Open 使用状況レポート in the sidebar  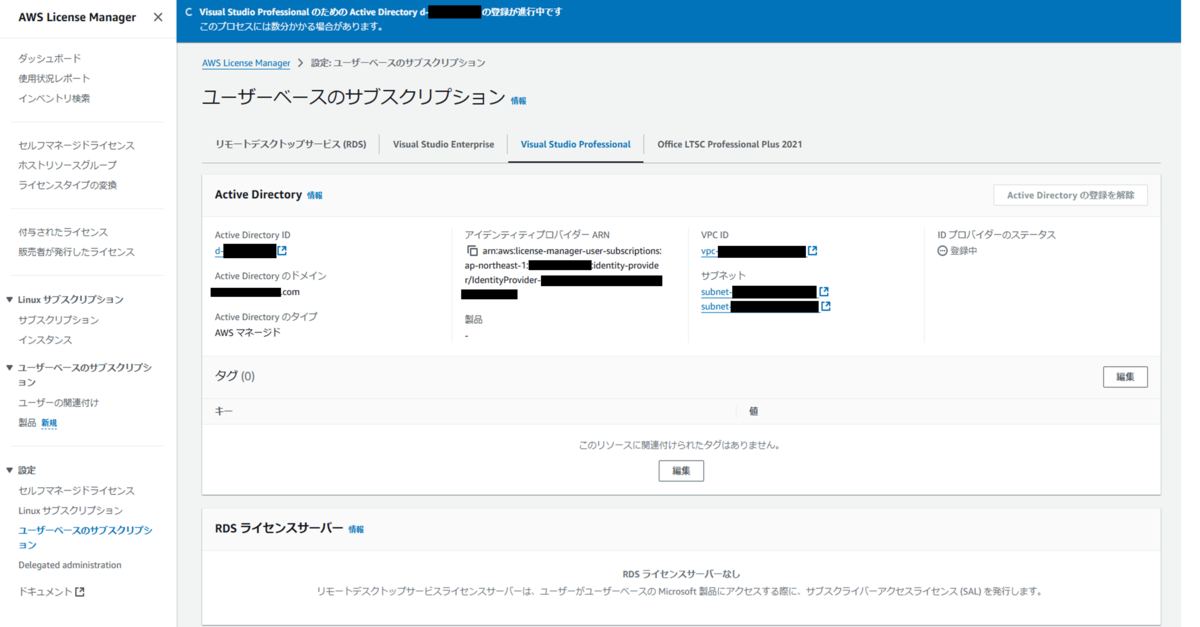pos(54,78)
